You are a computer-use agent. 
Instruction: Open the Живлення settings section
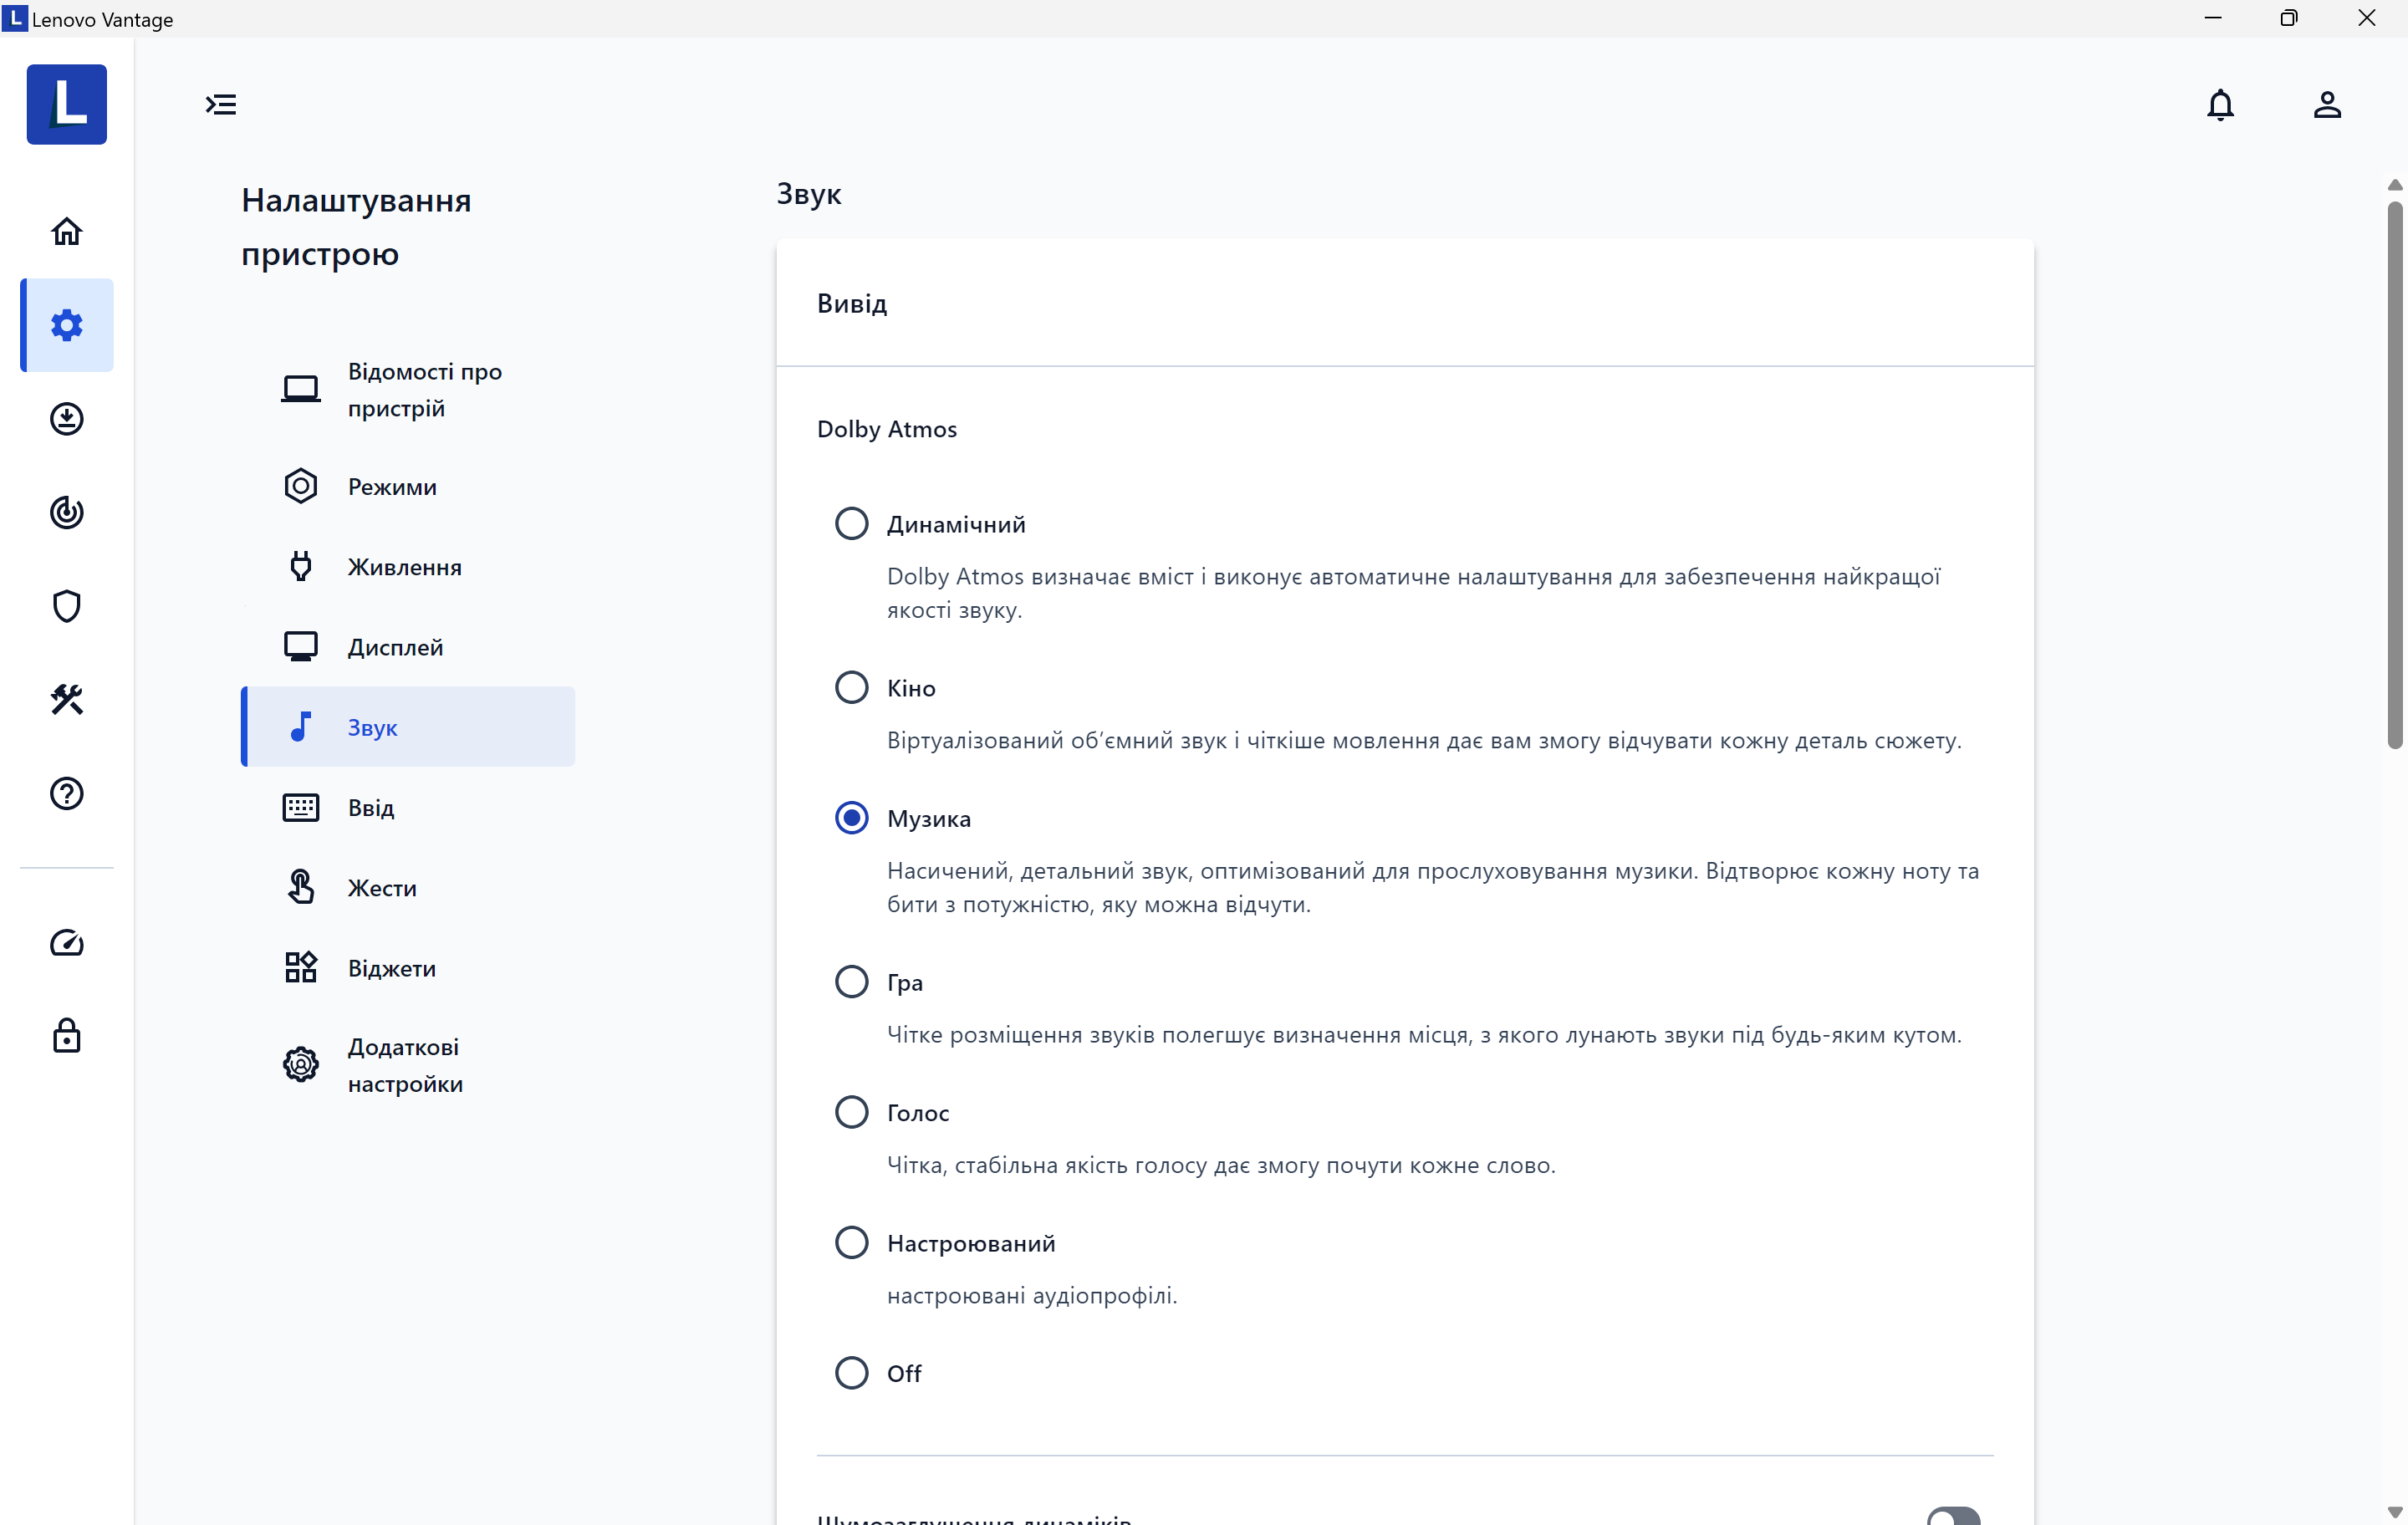(x=404, y=567)
